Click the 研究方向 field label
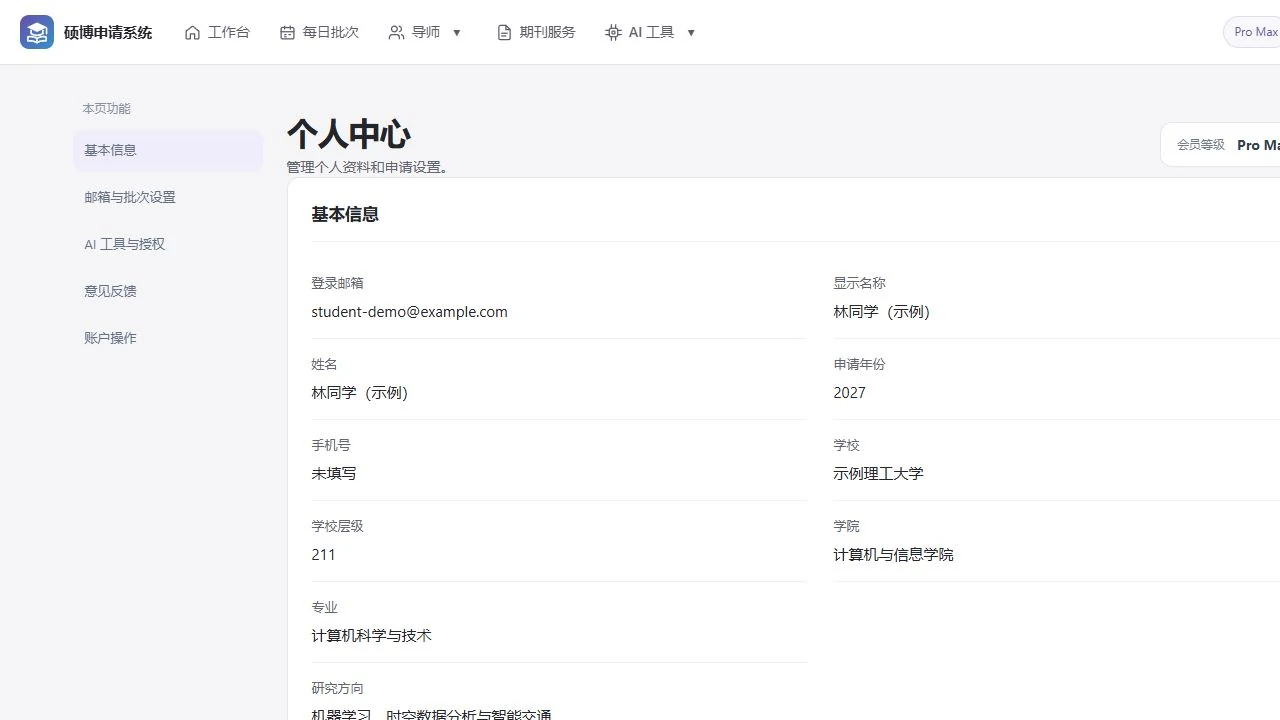The width and height of the screenshot is (1280, 720). [337, 688]
